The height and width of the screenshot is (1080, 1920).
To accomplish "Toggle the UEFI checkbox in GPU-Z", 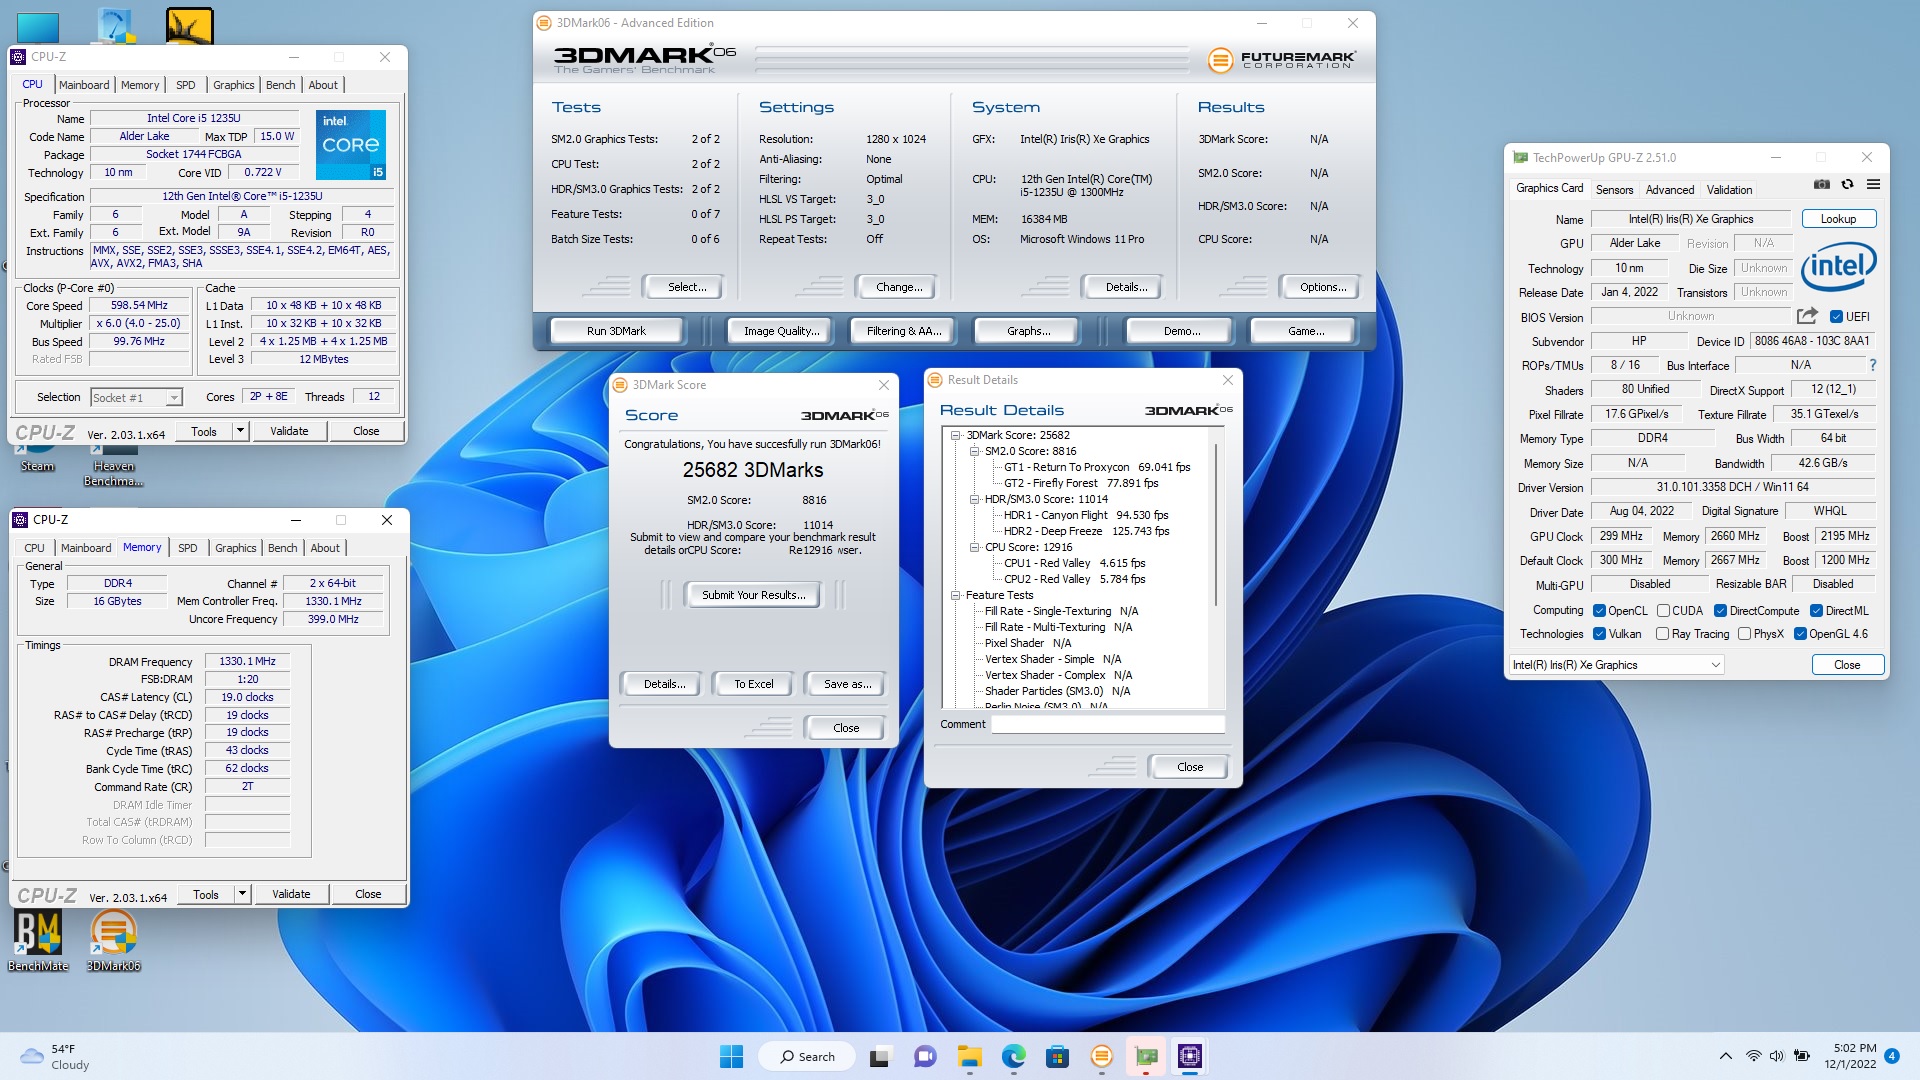I will (x=1836, y=317).
